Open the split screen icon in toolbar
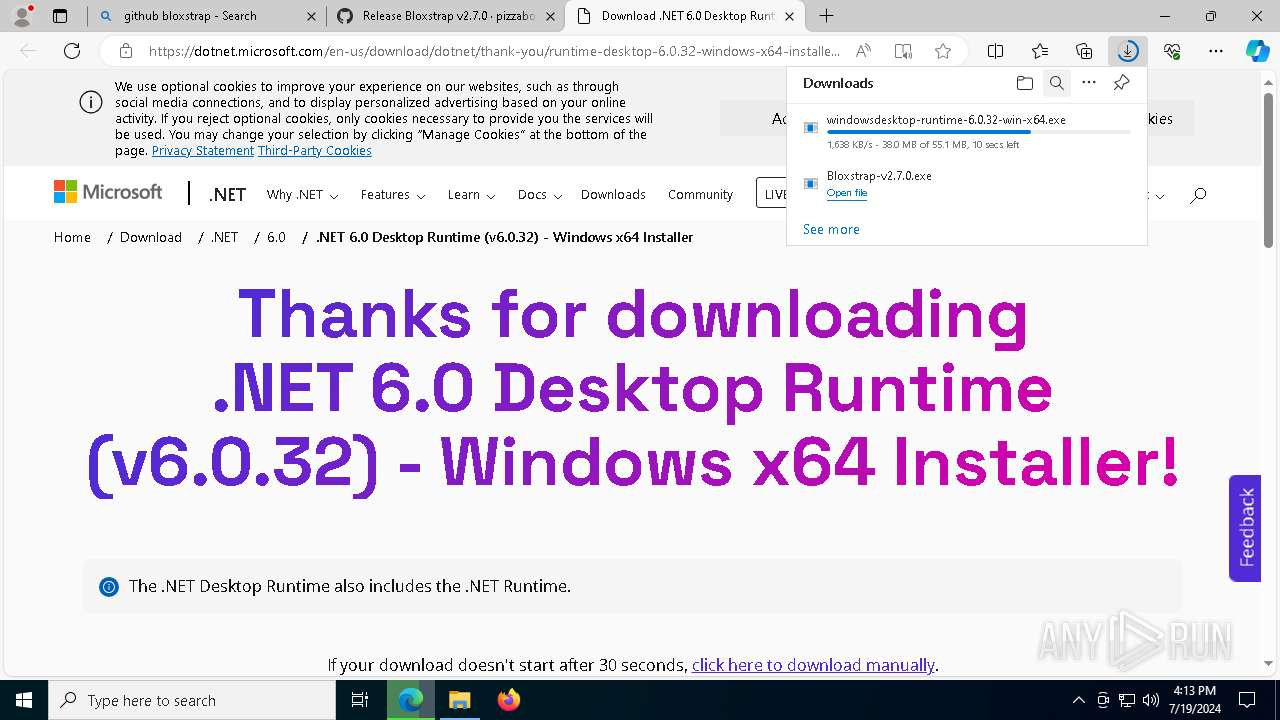The image size is (1280, 720). click(x=996, y=51)
